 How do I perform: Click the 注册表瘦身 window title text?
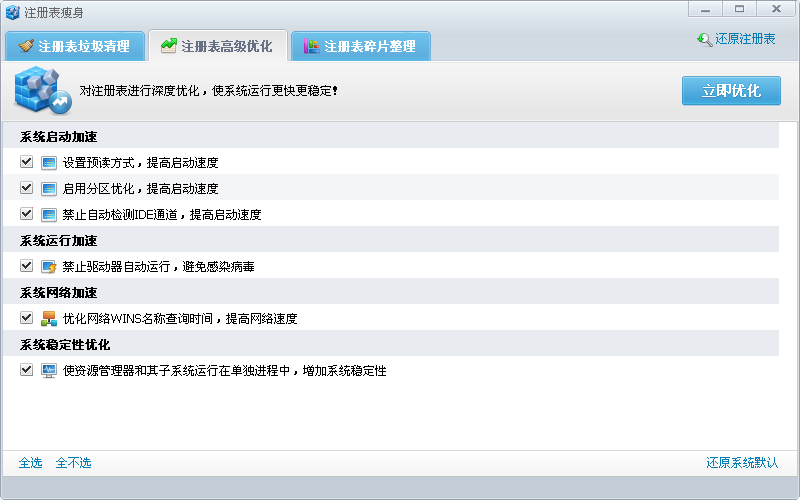coord(54,12)
